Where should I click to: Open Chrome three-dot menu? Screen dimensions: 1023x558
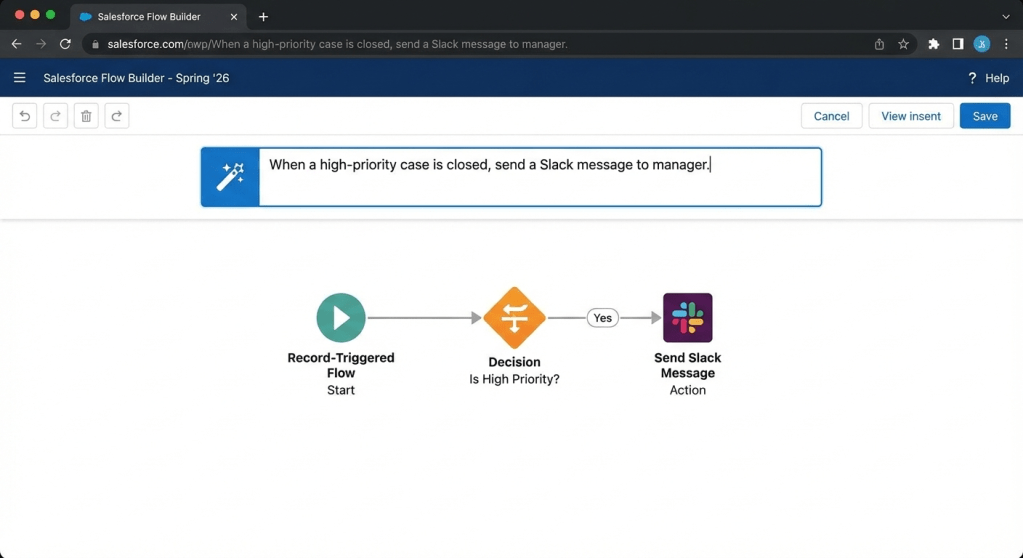1006,44
